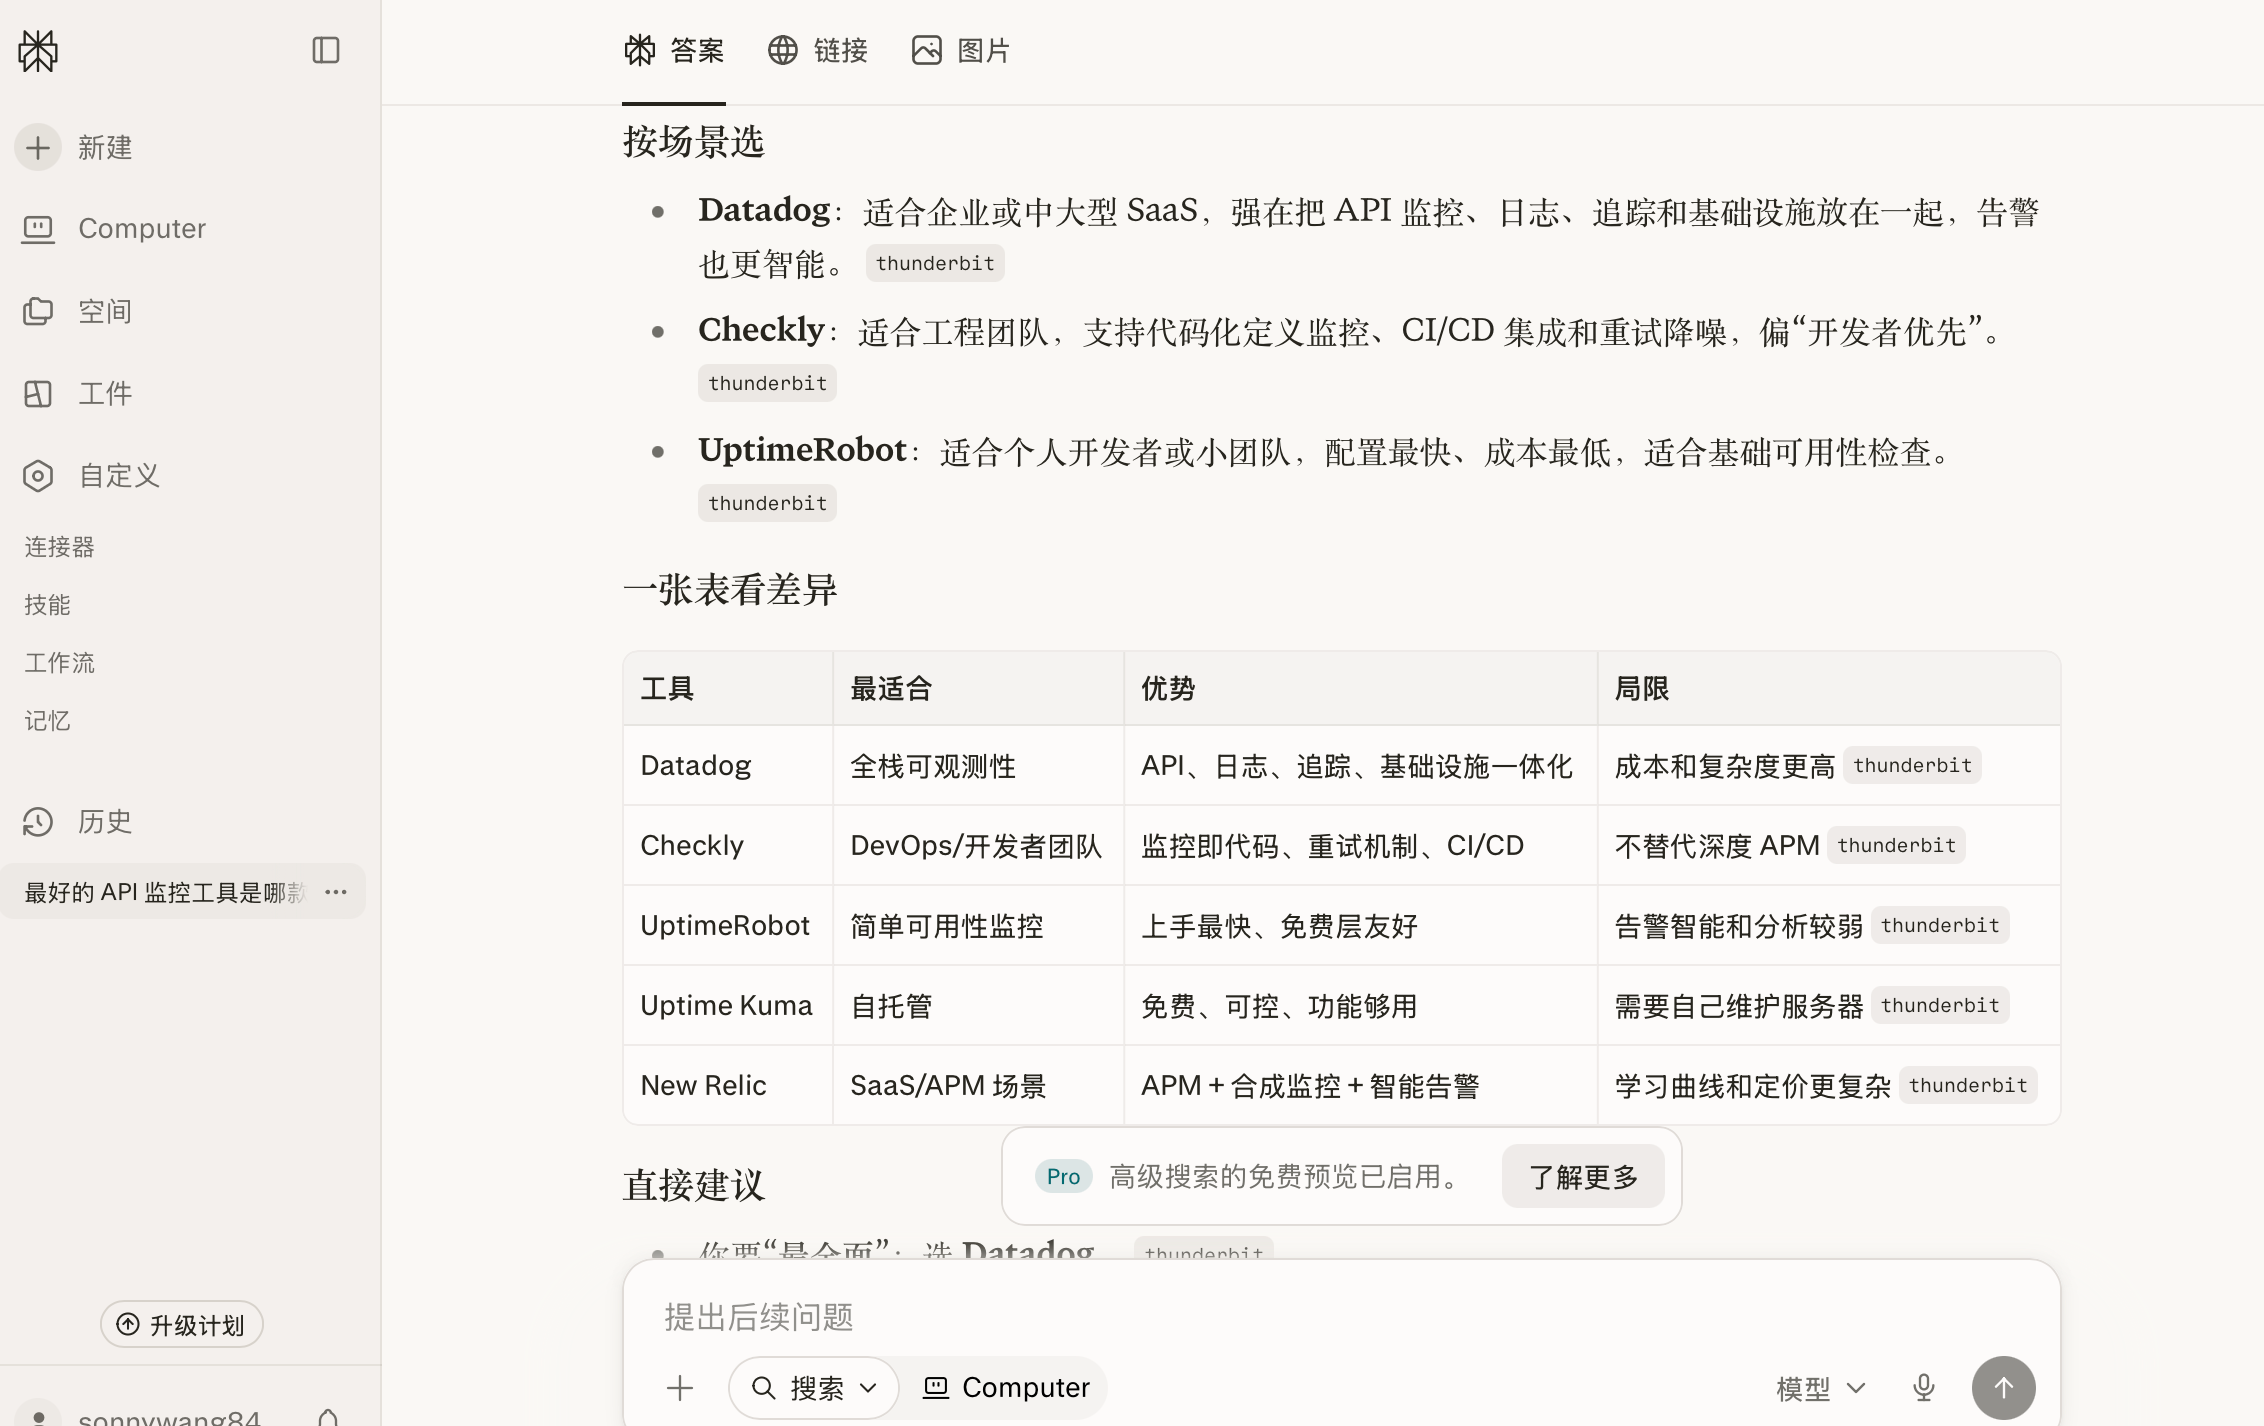Click the DevOps/开发者团队 cell
Image resolution: width=2264 pixels, height=1426 pixels.
978,846
